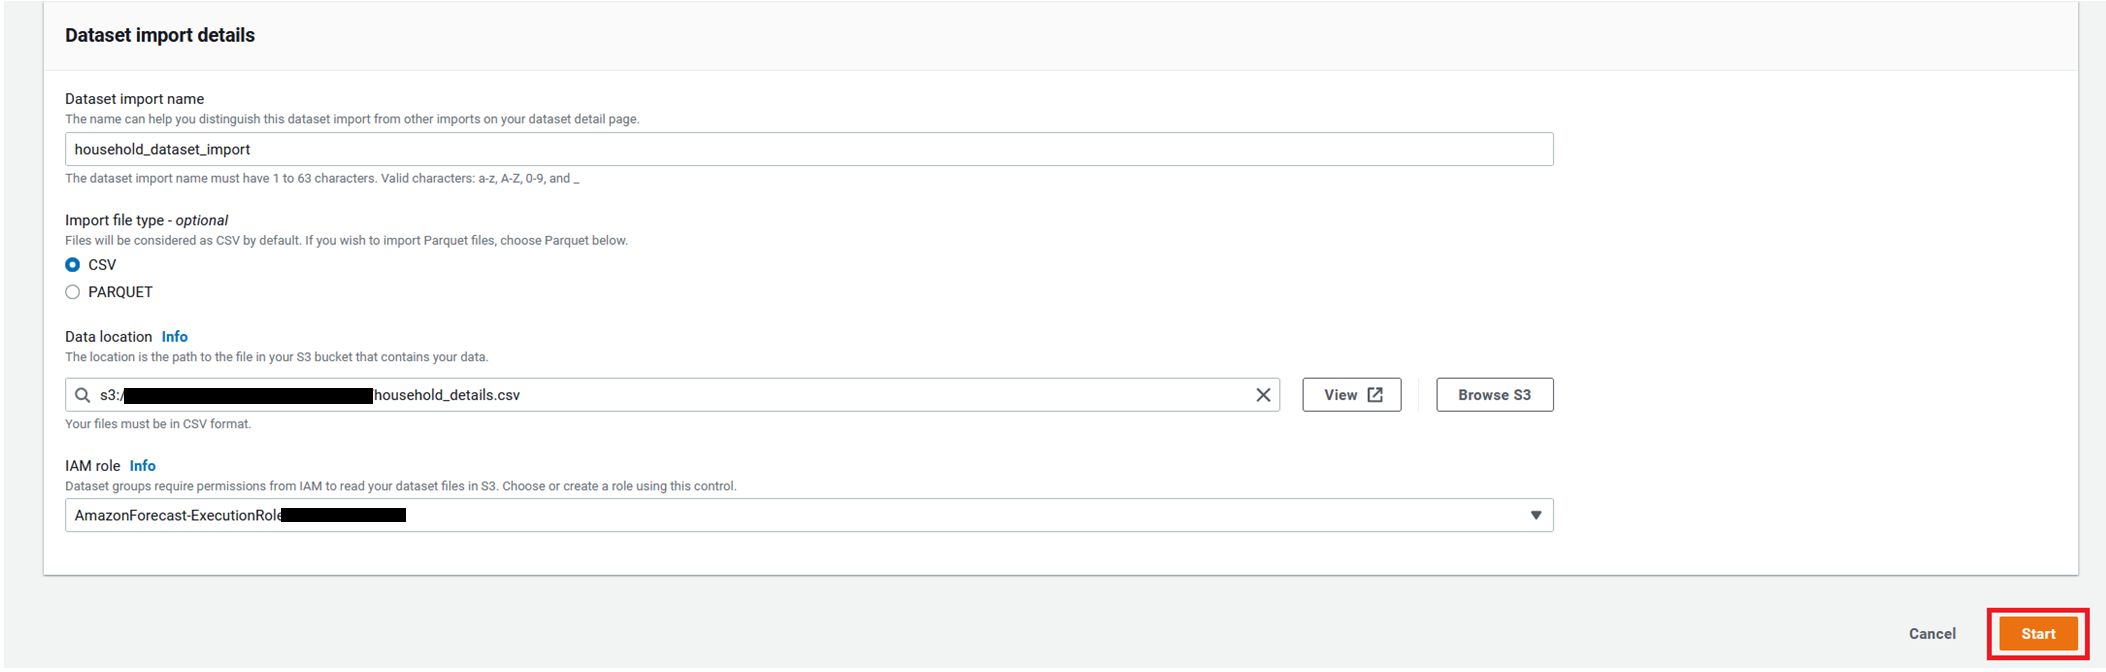Screen dimensions: 2106x672
Task: Select the CSV file type radio button
Action: (x=72, y=265)
